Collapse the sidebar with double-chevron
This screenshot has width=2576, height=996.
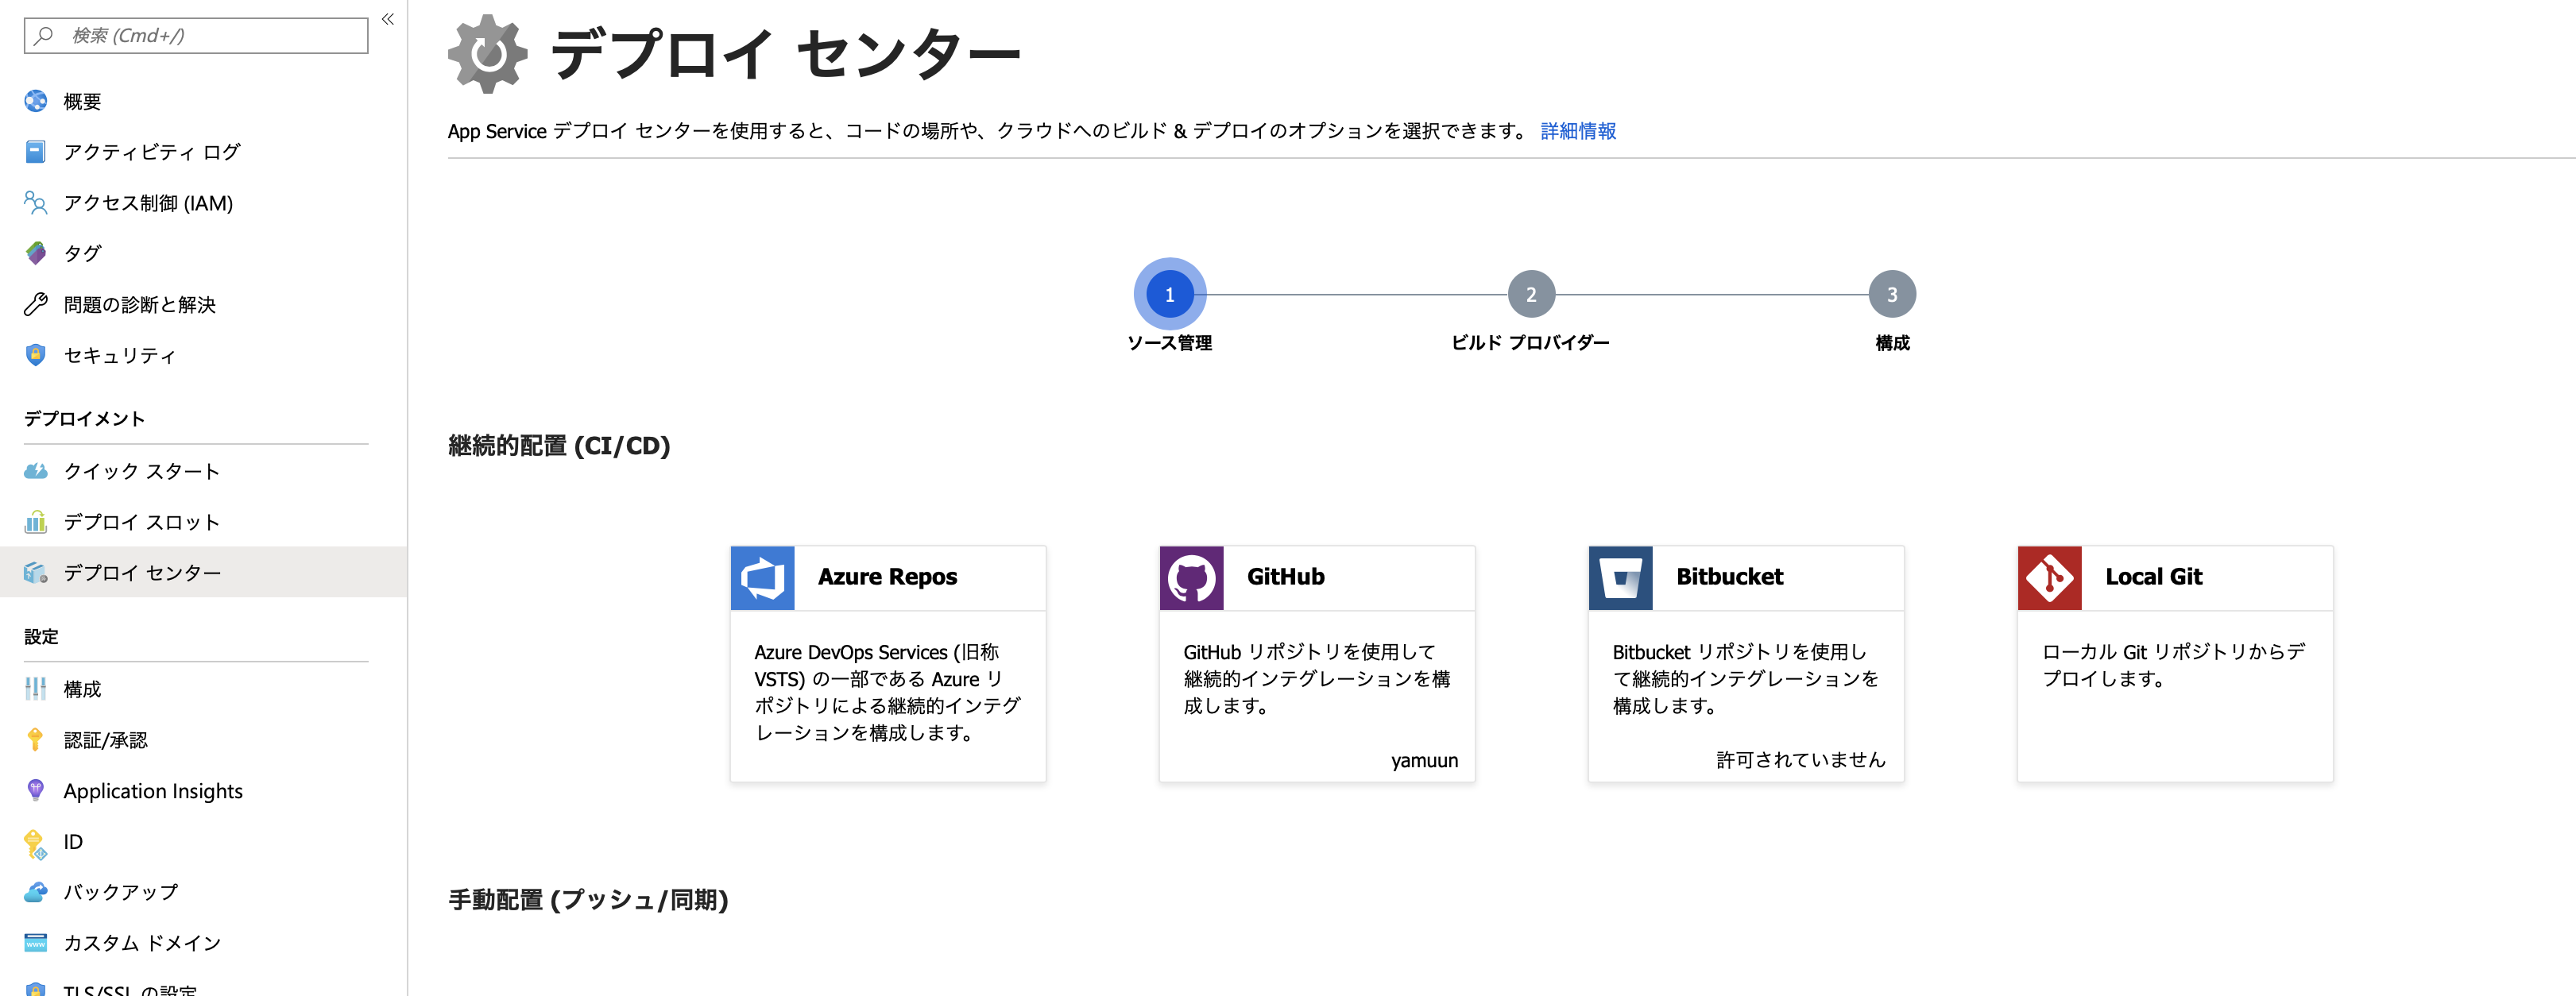[x=388, y=19]
